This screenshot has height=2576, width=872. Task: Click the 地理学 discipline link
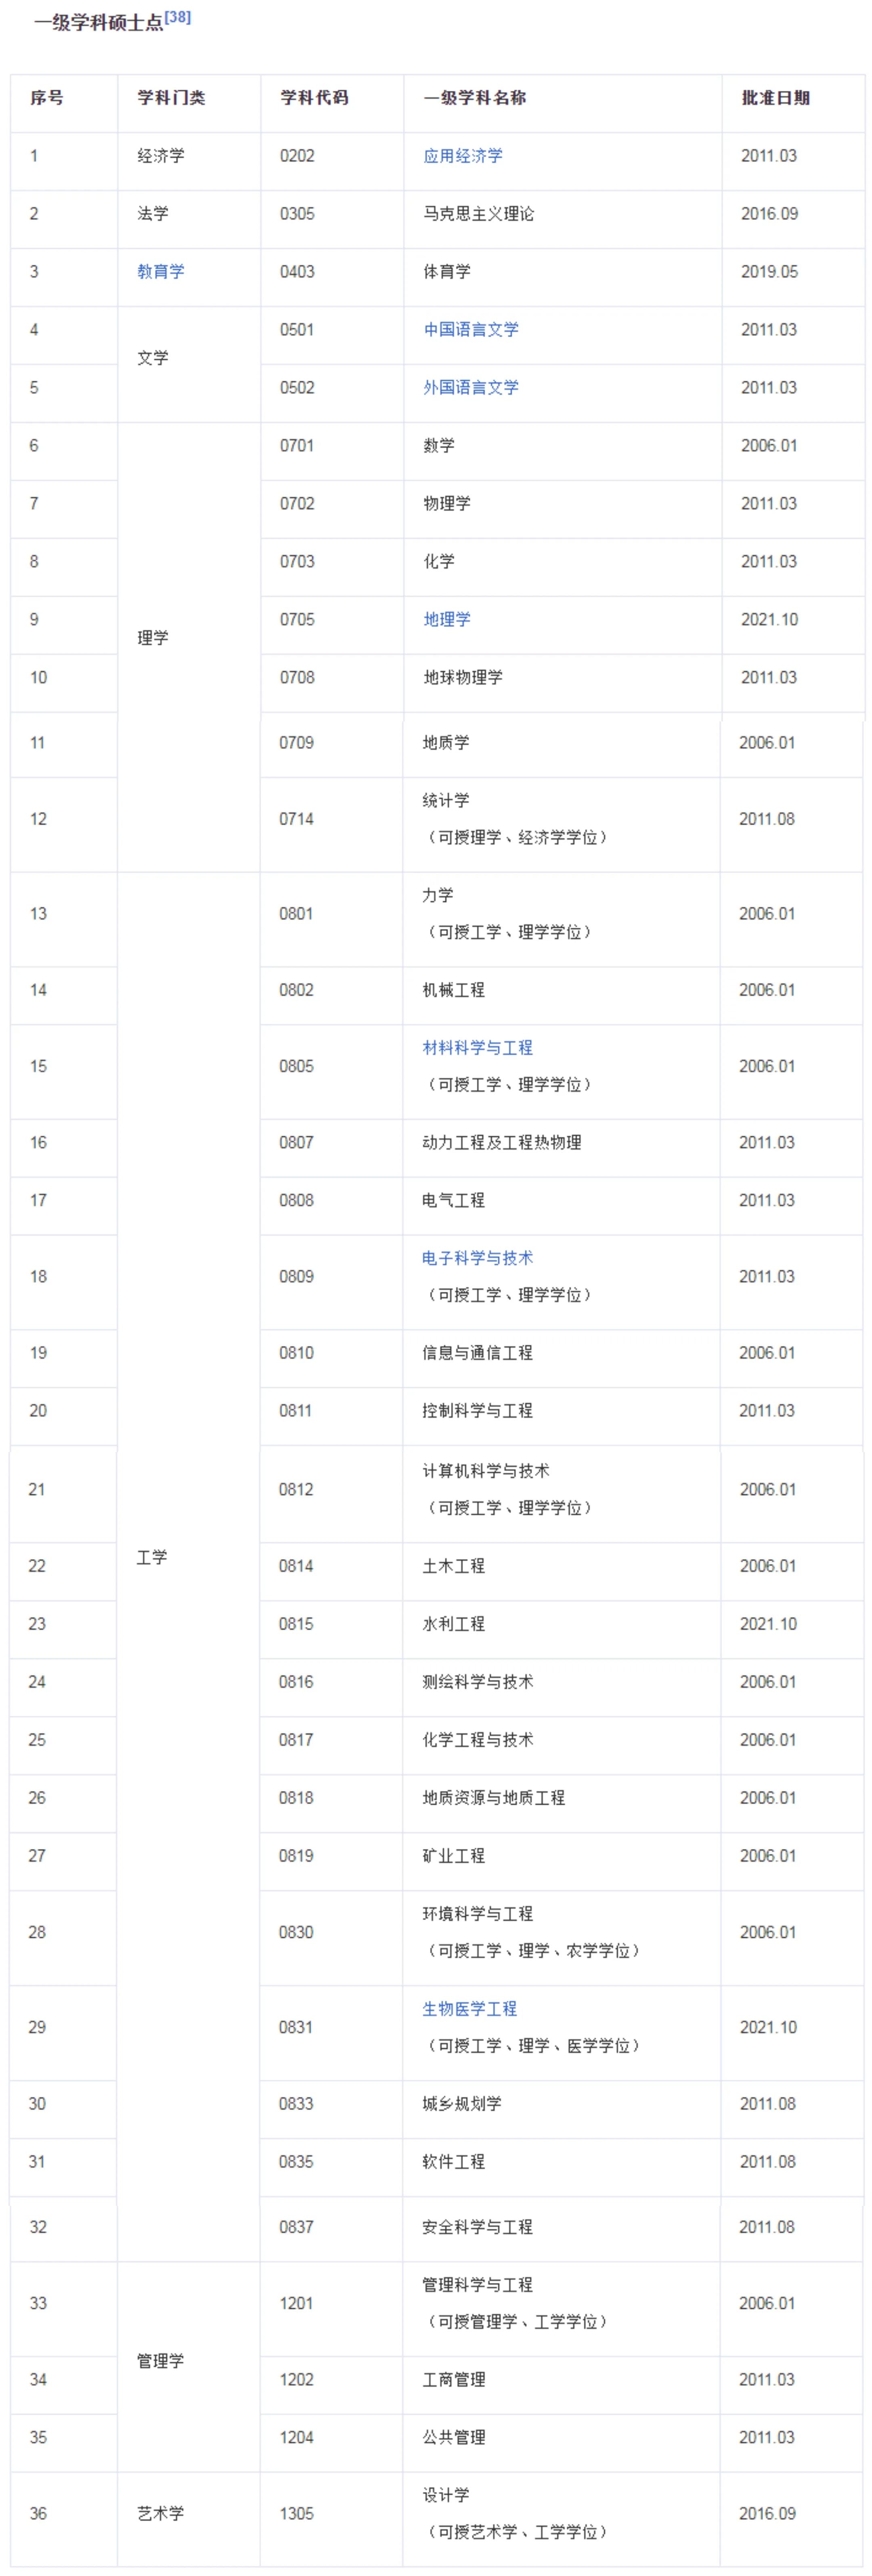(447, 619)
